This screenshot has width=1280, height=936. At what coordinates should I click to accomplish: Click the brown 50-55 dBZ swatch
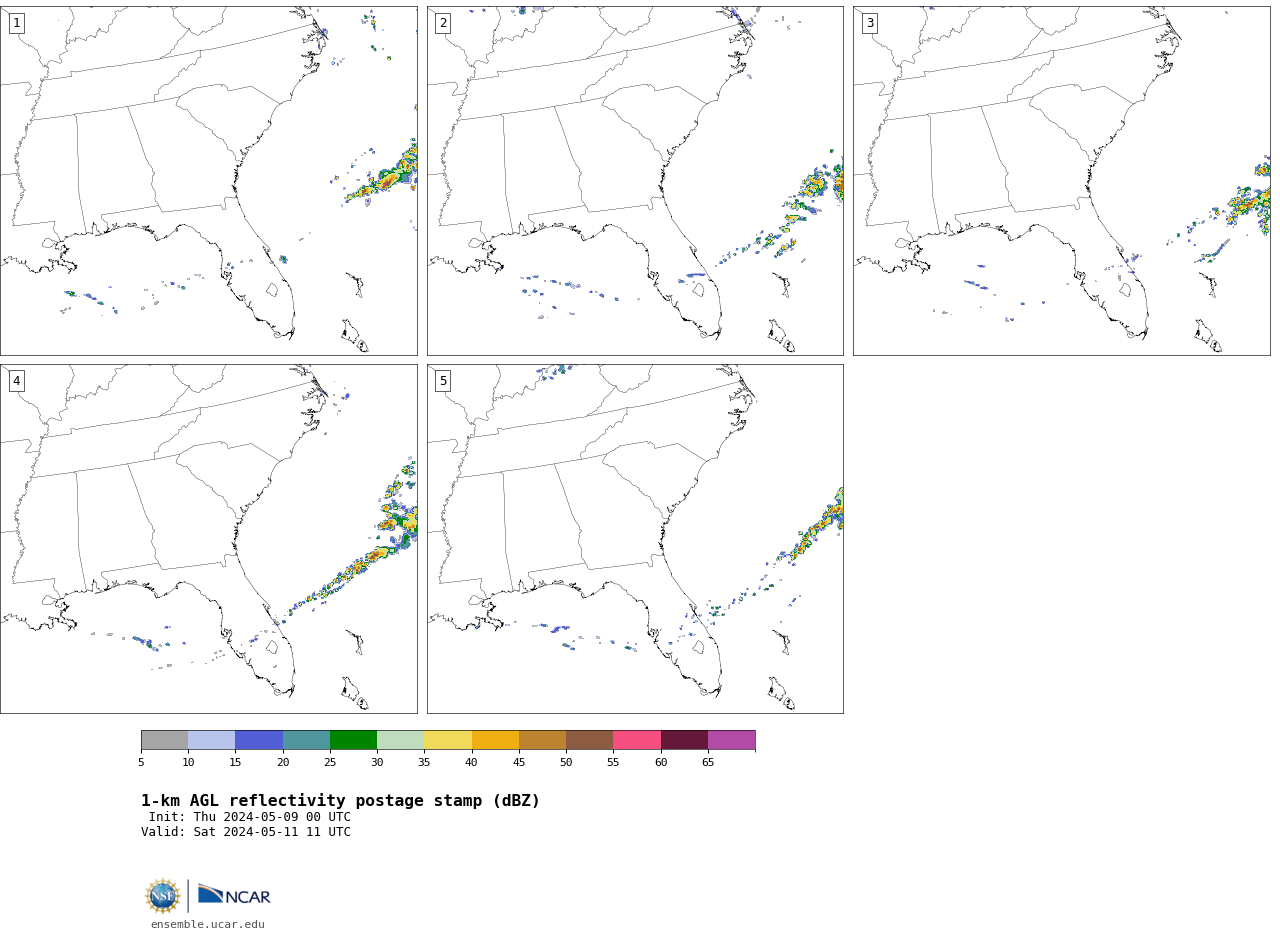coord(589,740)
